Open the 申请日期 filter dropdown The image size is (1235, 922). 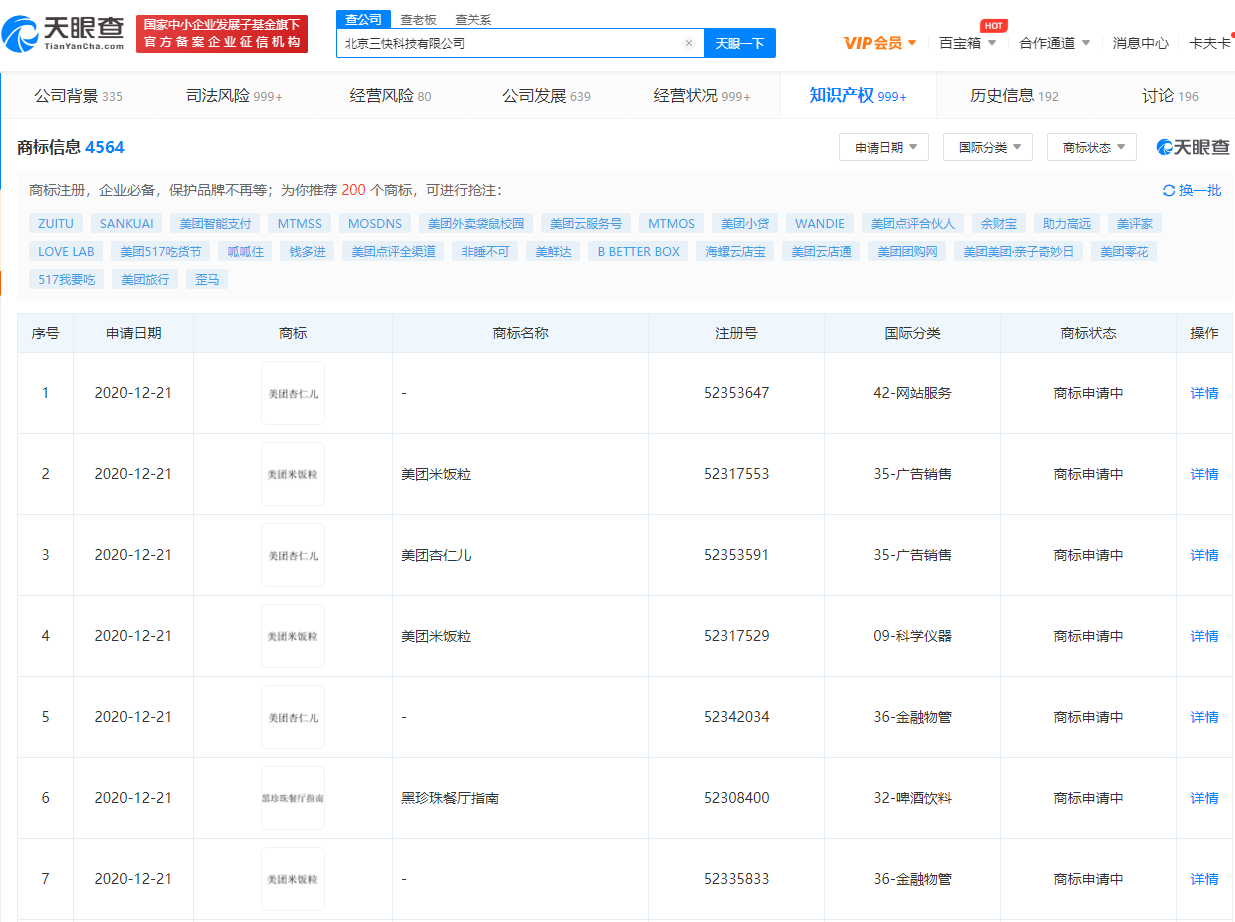point(884,147)
